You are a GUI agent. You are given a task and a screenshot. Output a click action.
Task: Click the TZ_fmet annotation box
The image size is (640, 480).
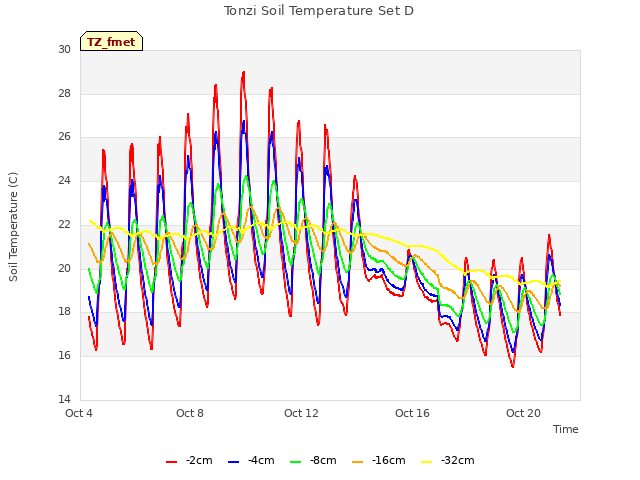(x=111, y=41)
